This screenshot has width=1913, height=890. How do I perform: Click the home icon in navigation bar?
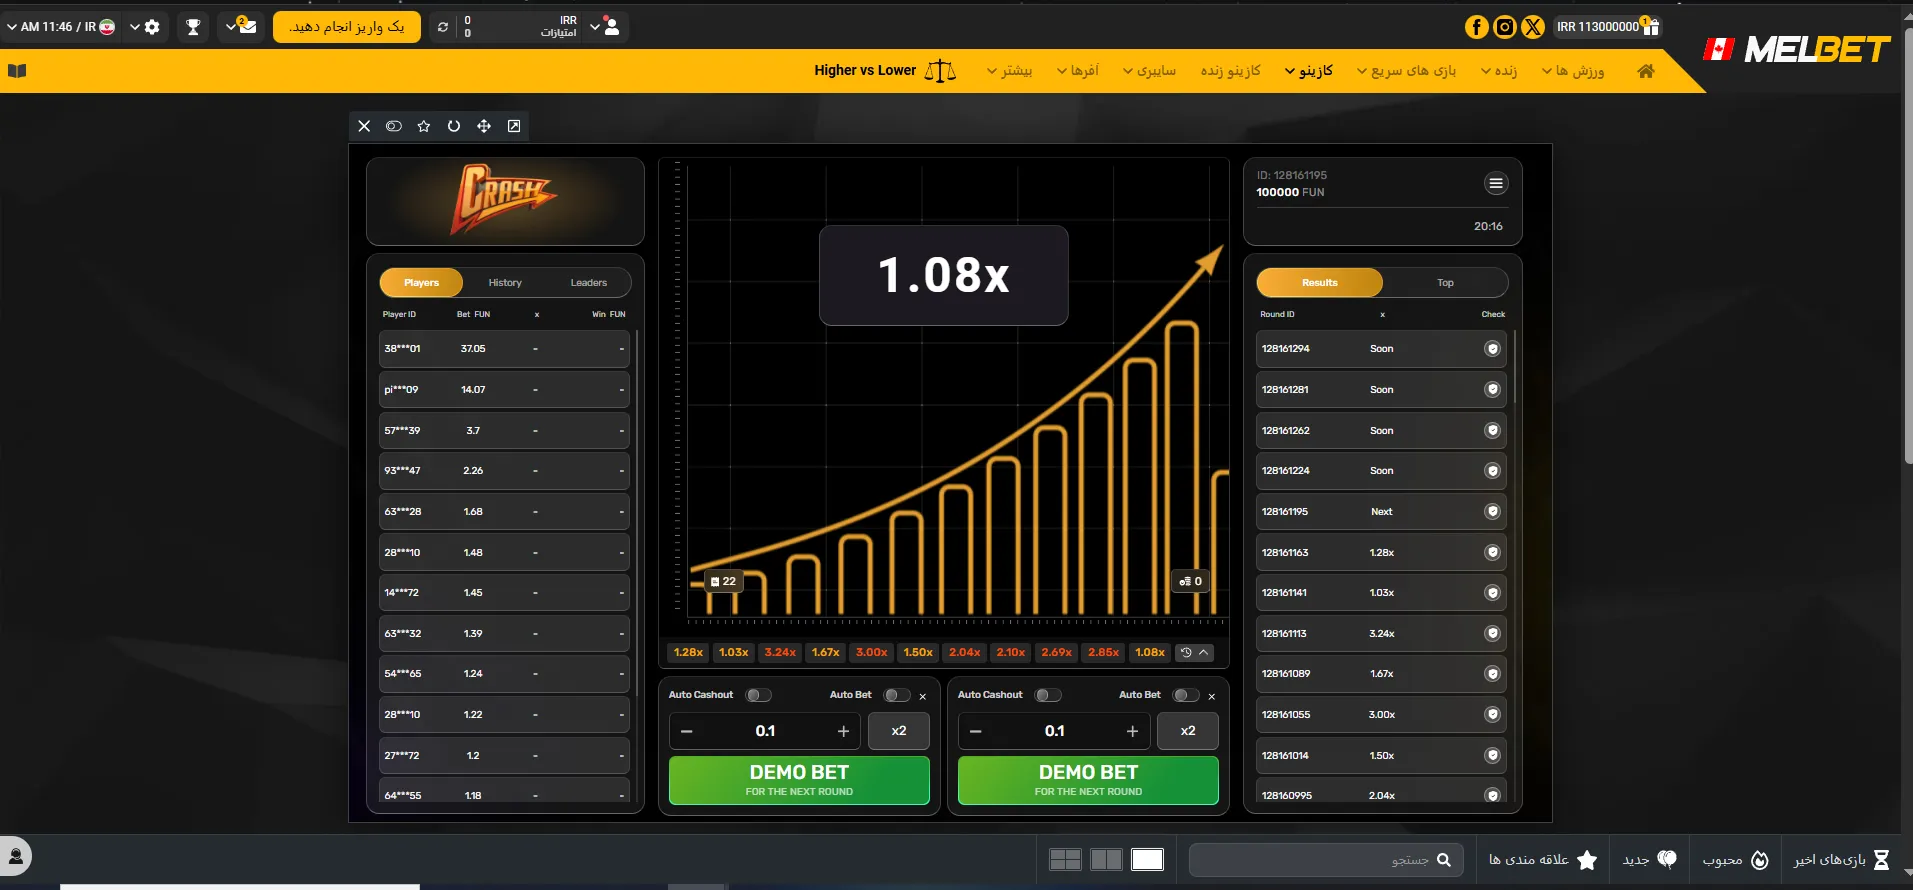coord(1646,71)
